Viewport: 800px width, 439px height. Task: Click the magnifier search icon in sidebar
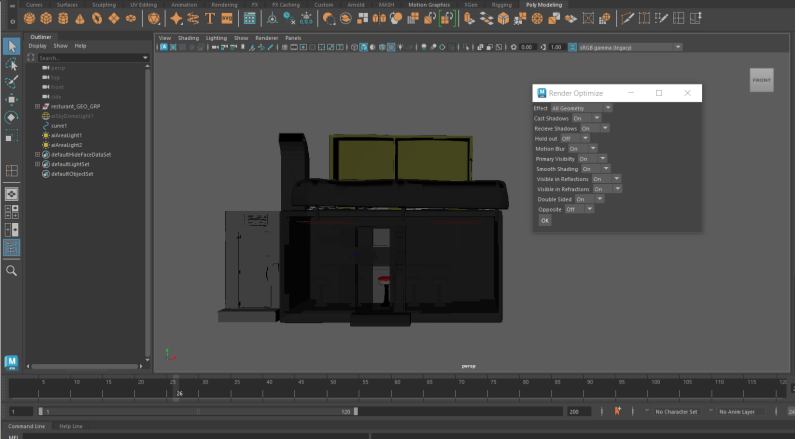[11, 271]
